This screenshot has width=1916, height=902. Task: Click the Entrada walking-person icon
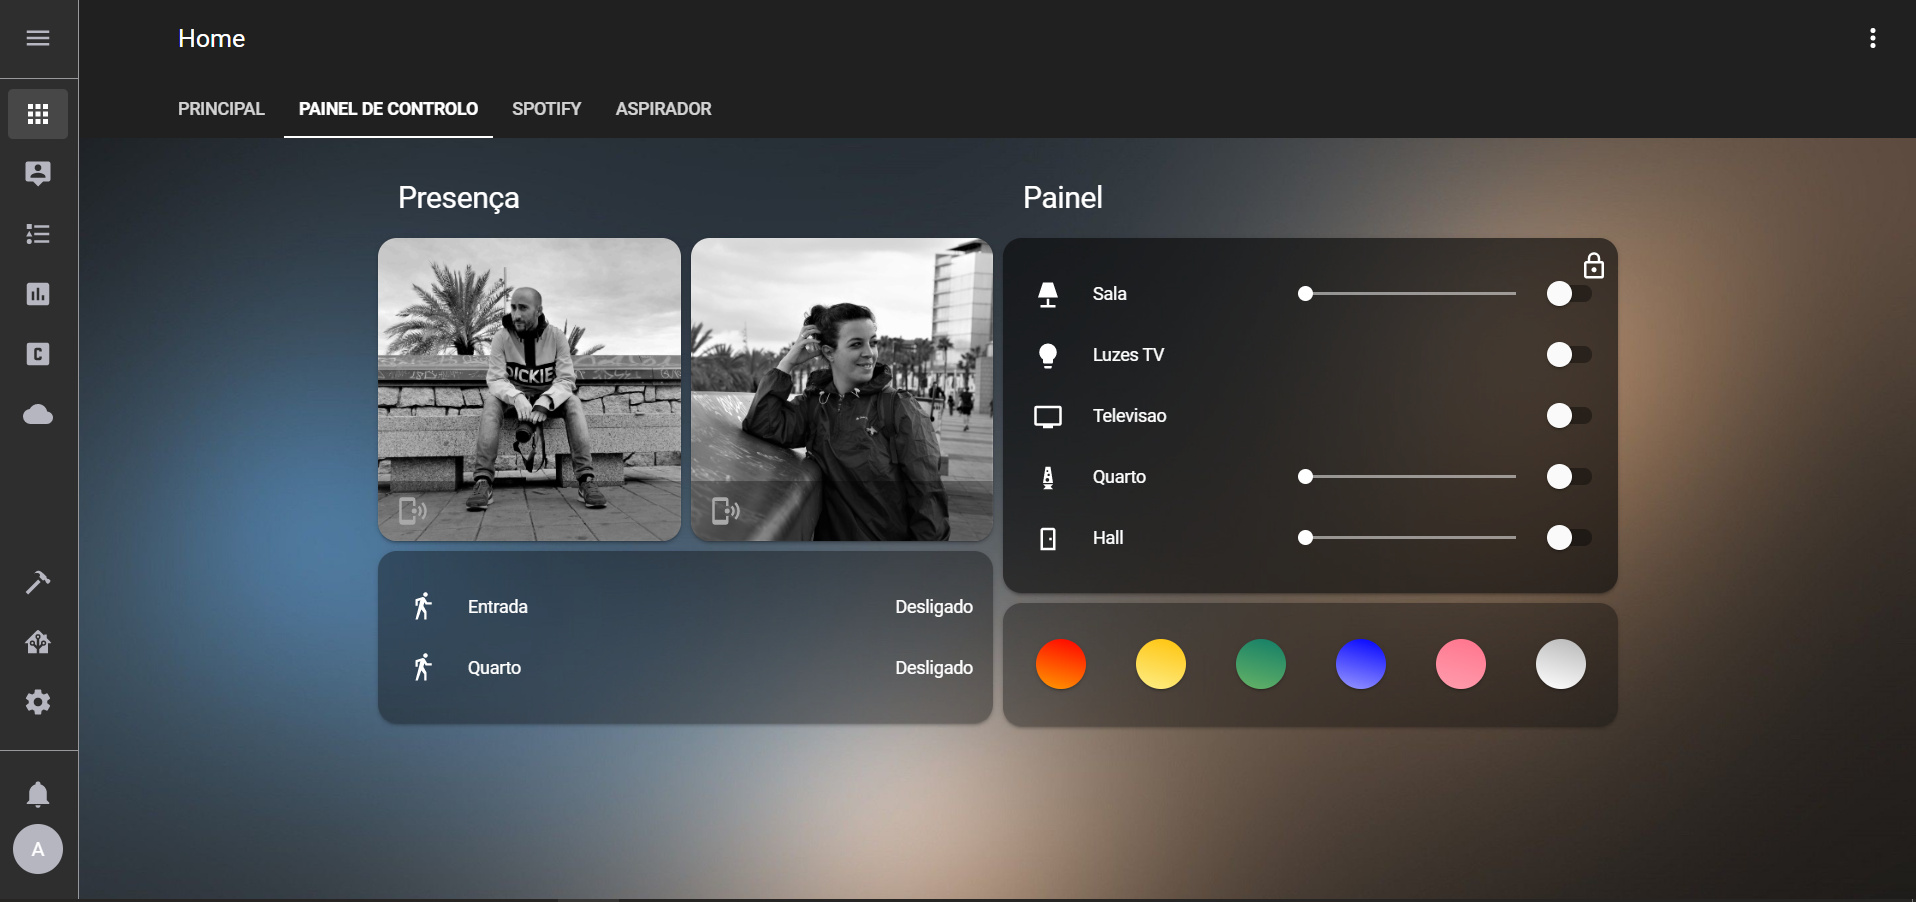[x=423, y=605]
